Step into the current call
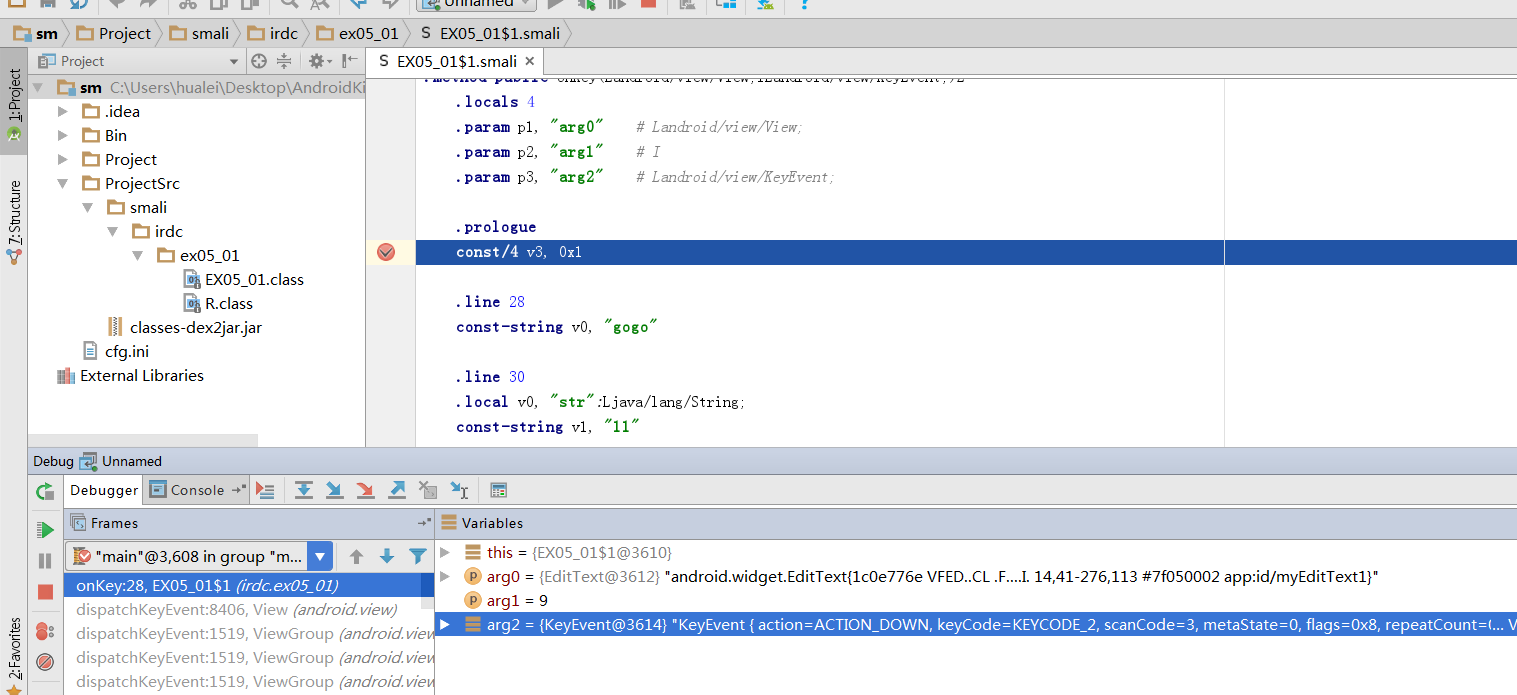Screen dimensions: 1517x695 335,490
